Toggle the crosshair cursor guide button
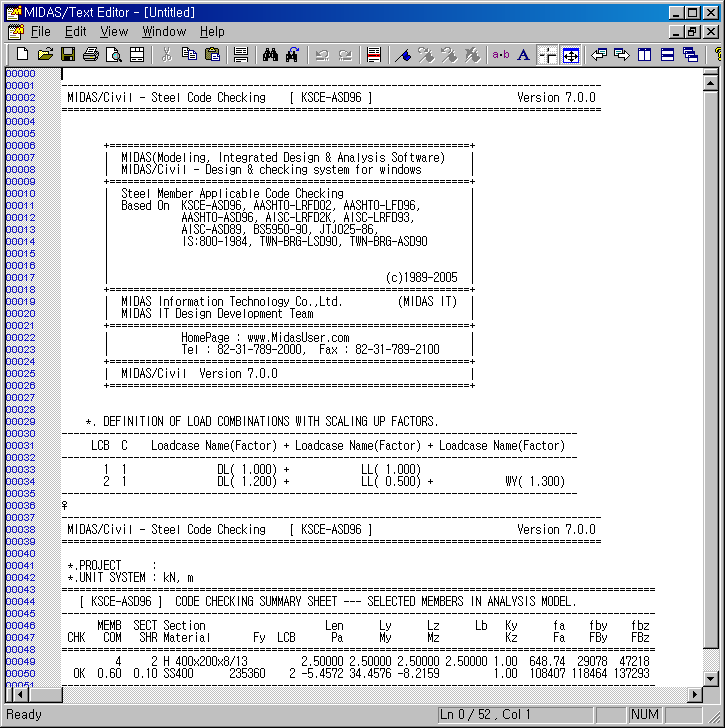This screenshot has width=725, height=728. click(547, 55)
